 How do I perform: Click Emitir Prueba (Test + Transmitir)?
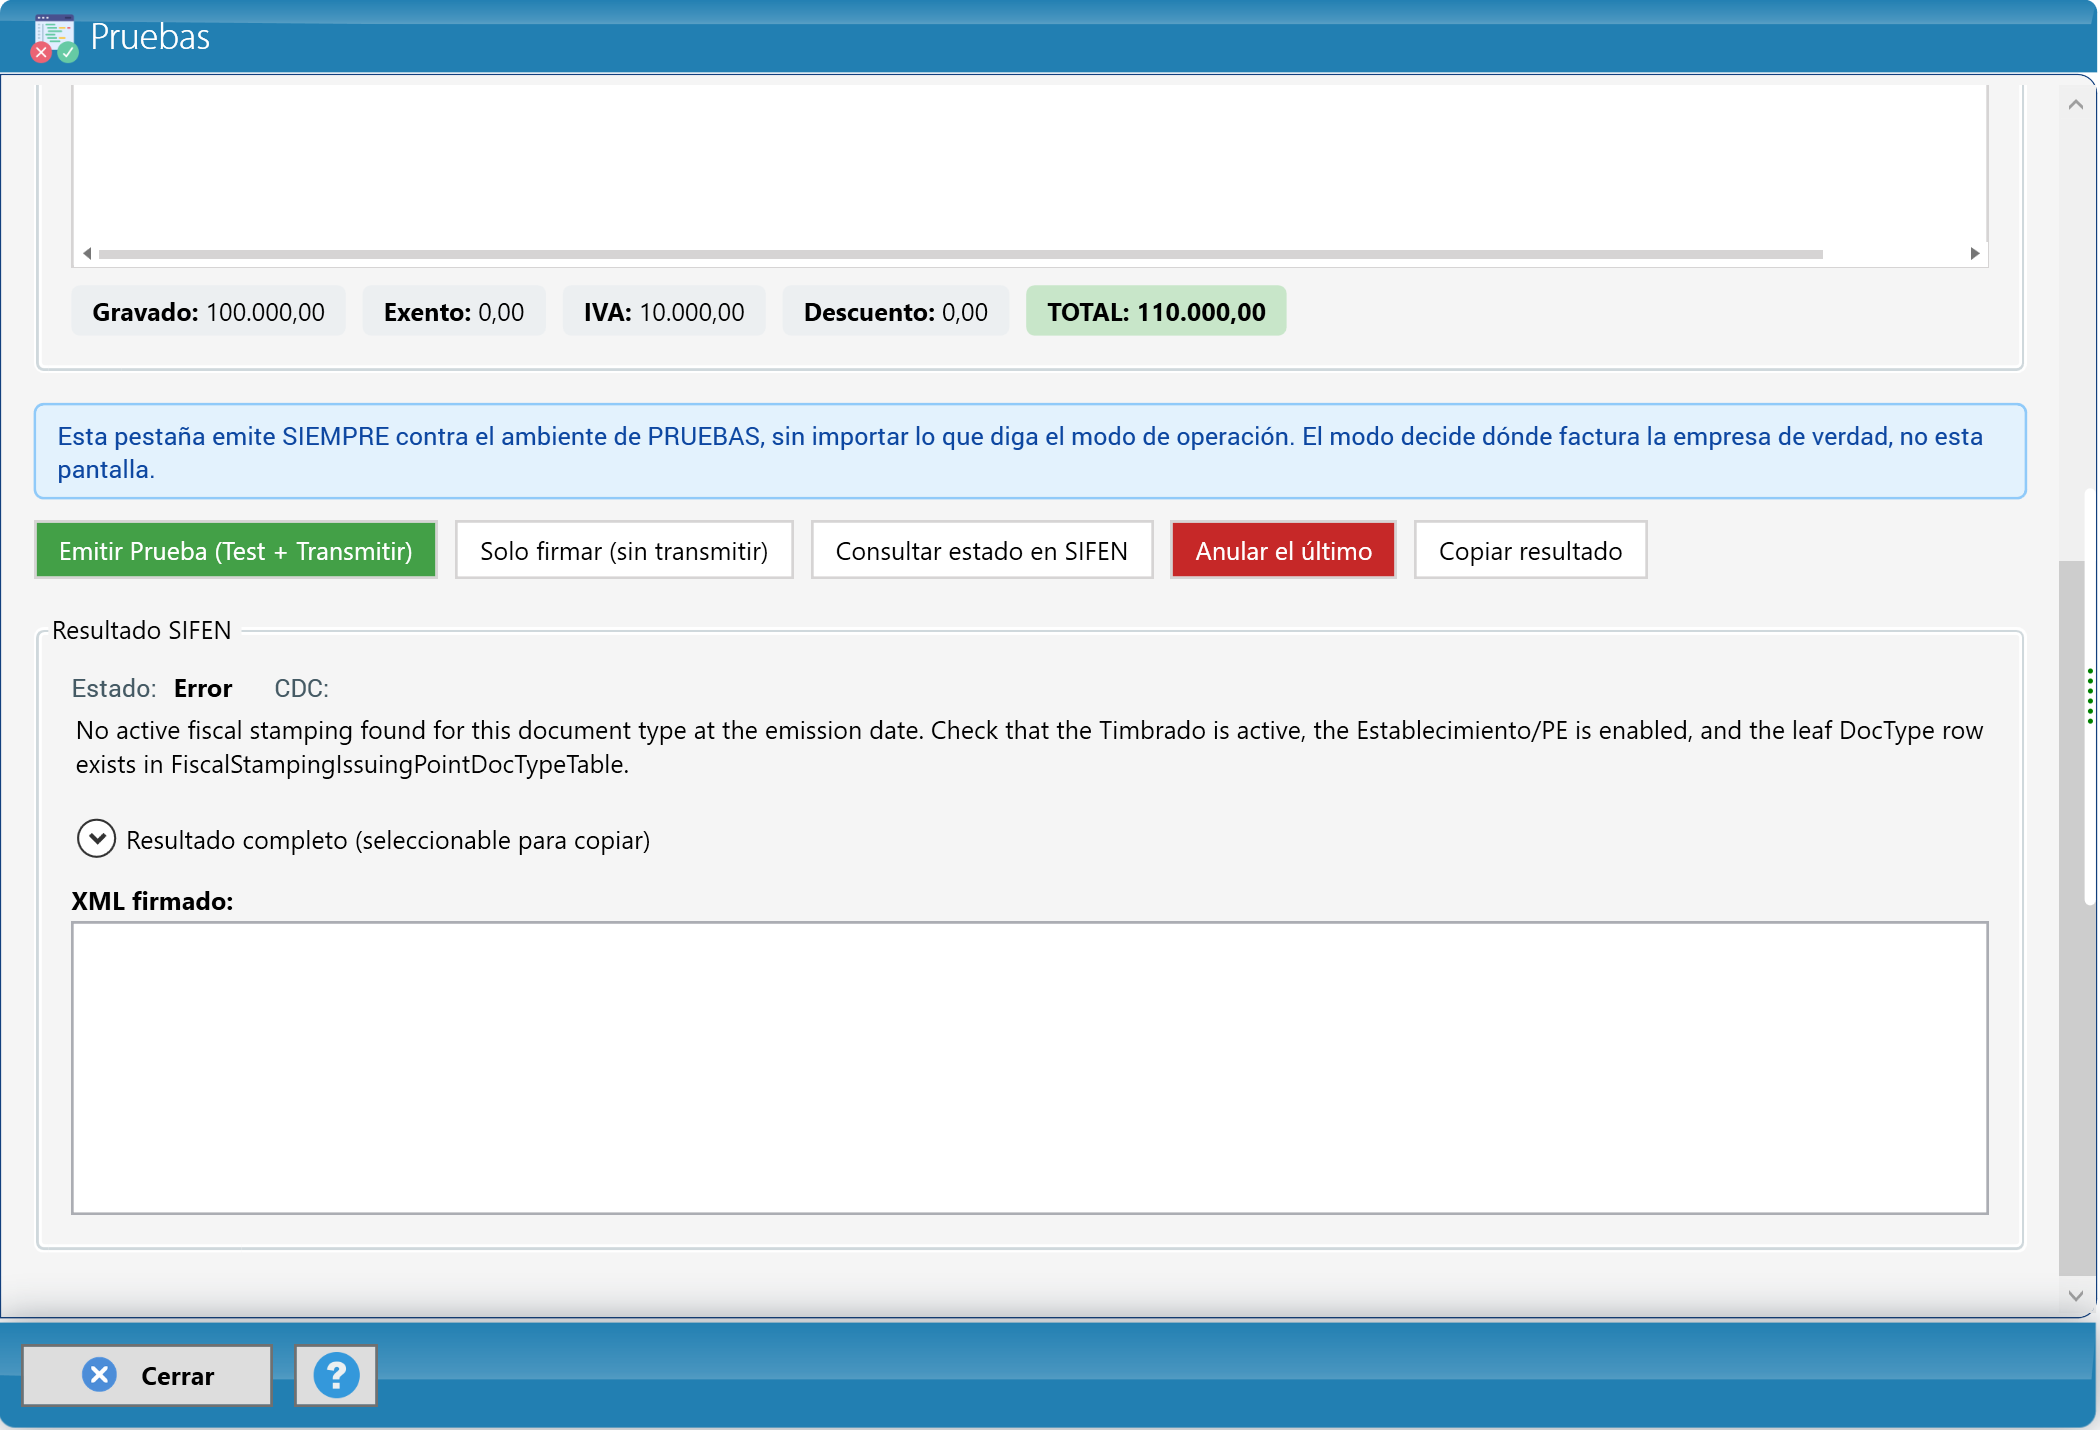click(x=236, y=550)
